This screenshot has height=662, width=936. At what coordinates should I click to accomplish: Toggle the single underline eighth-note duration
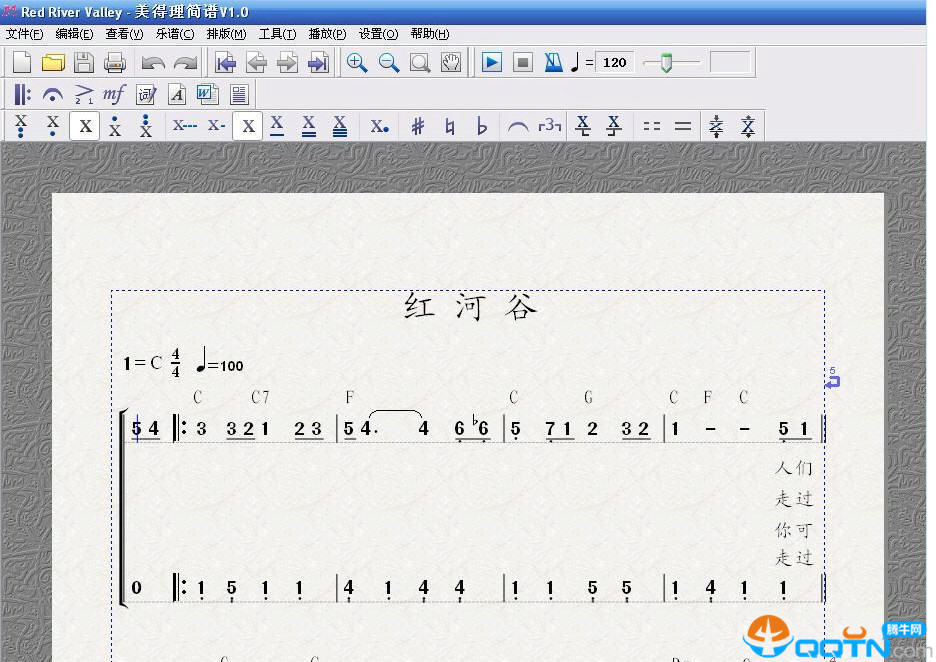[x=277, y=126]
